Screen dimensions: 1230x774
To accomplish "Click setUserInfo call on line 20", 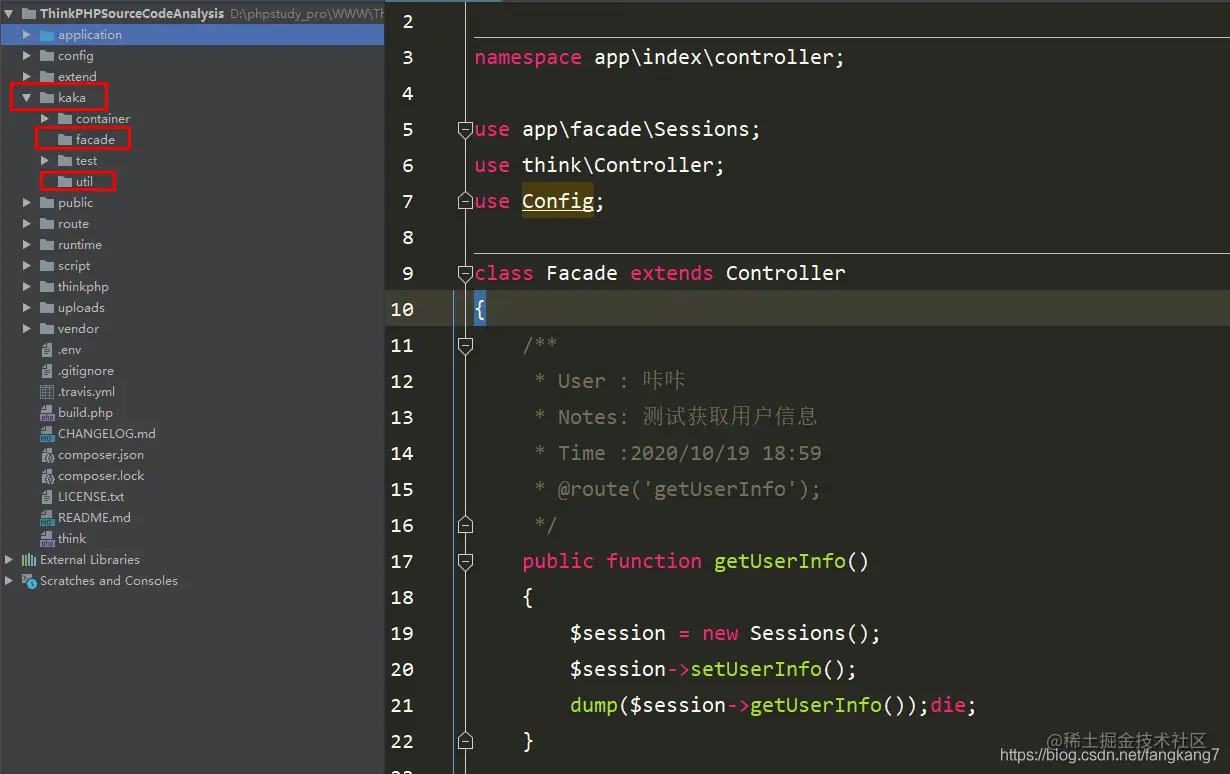I will pyautogui.click(x=756, y=669).
